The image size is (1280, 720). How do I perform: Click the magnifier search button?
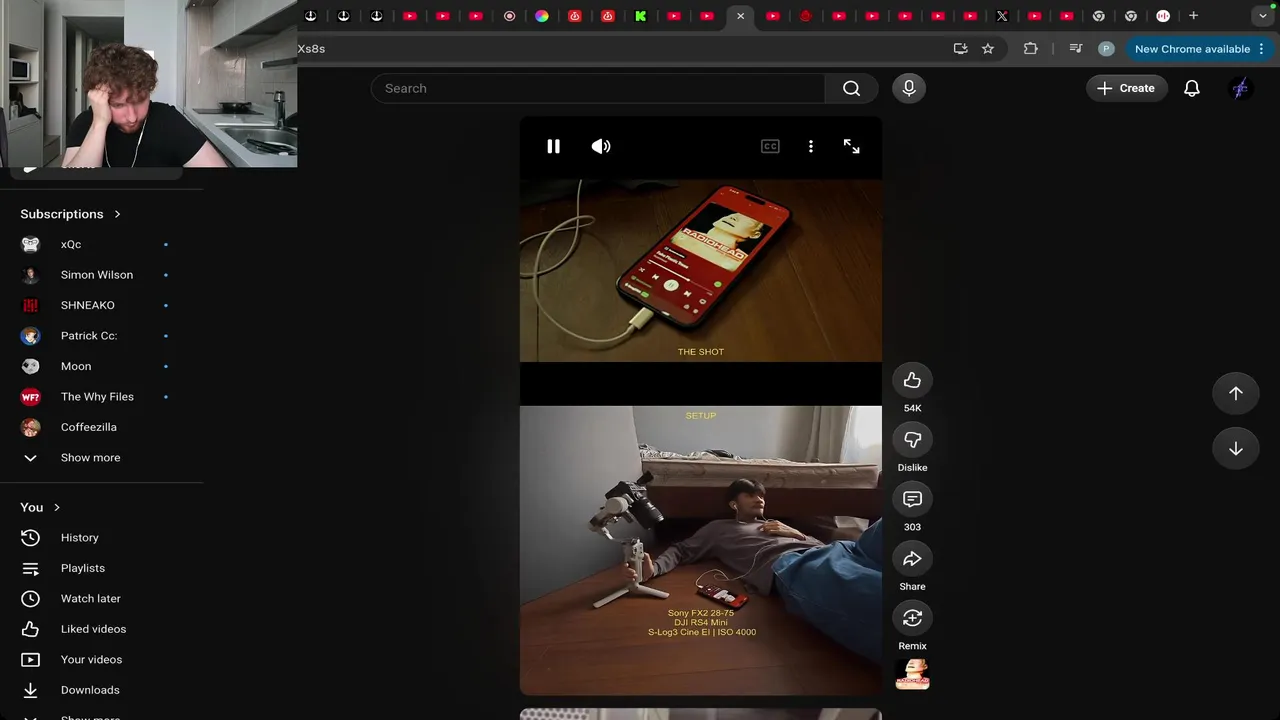[851, 88]
